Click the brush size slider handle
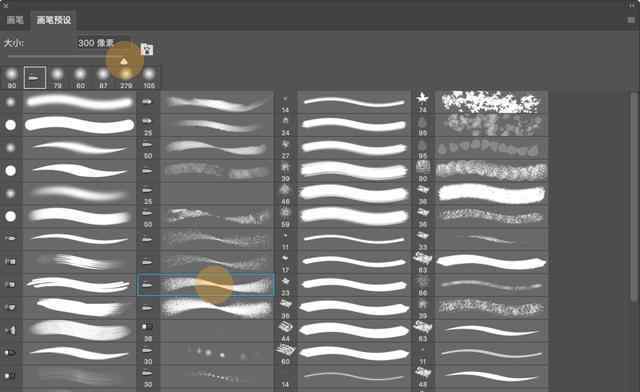 tap(124, 62)
